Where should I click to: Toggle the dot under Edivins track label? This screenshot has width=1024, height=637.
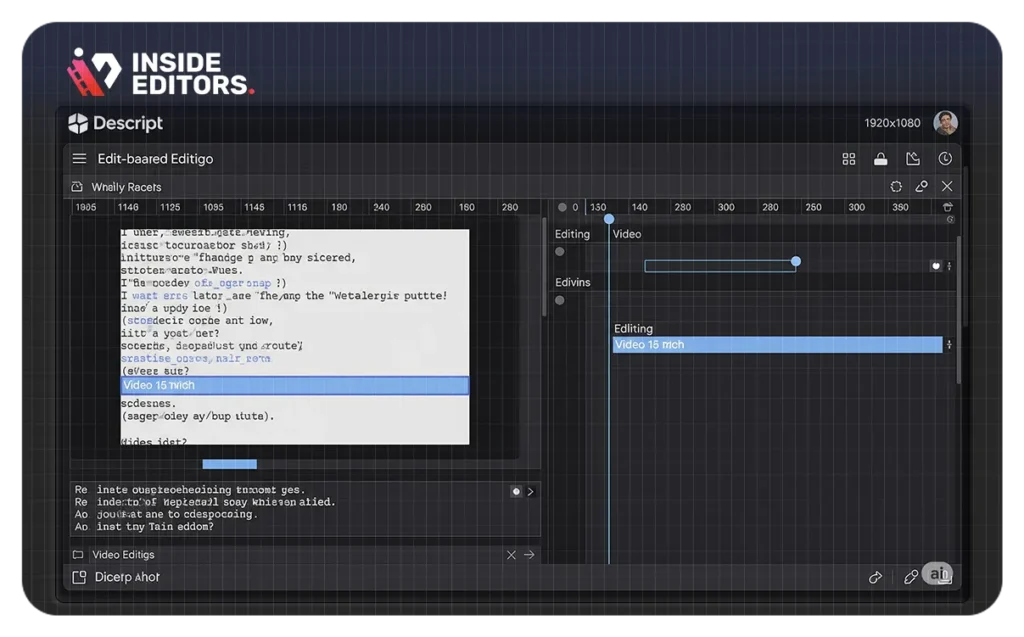click(560, 301)
